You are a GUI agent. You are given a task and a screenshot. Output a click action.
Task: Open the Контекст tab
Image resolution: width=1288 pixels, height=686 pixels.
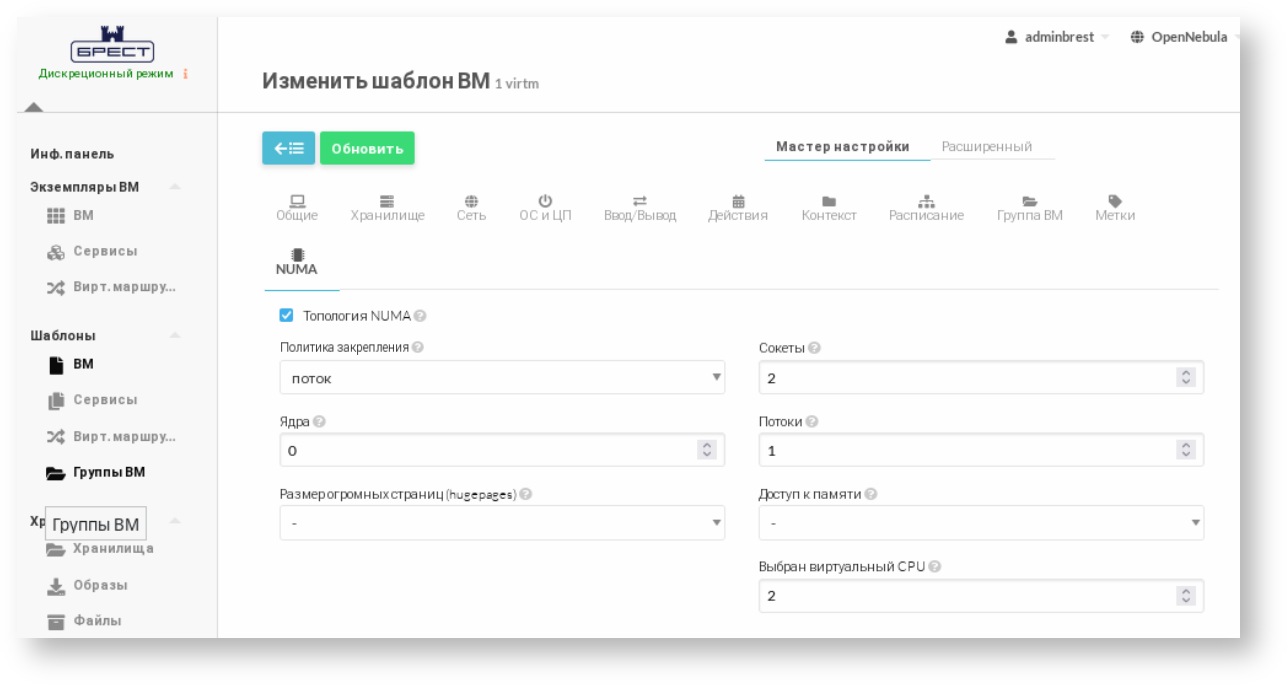tap(829, 208)
